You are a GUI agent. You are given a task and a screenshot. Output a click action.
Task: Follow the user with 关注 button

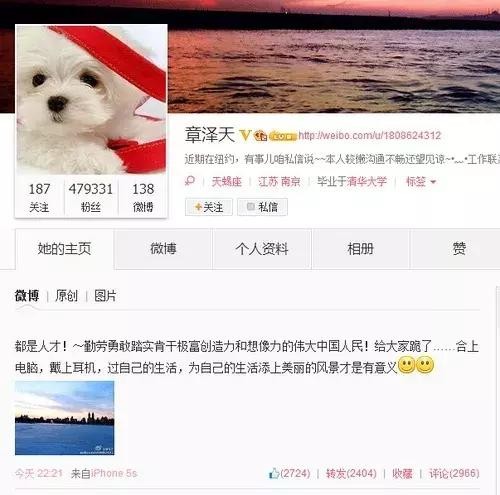tap(209, 207)
